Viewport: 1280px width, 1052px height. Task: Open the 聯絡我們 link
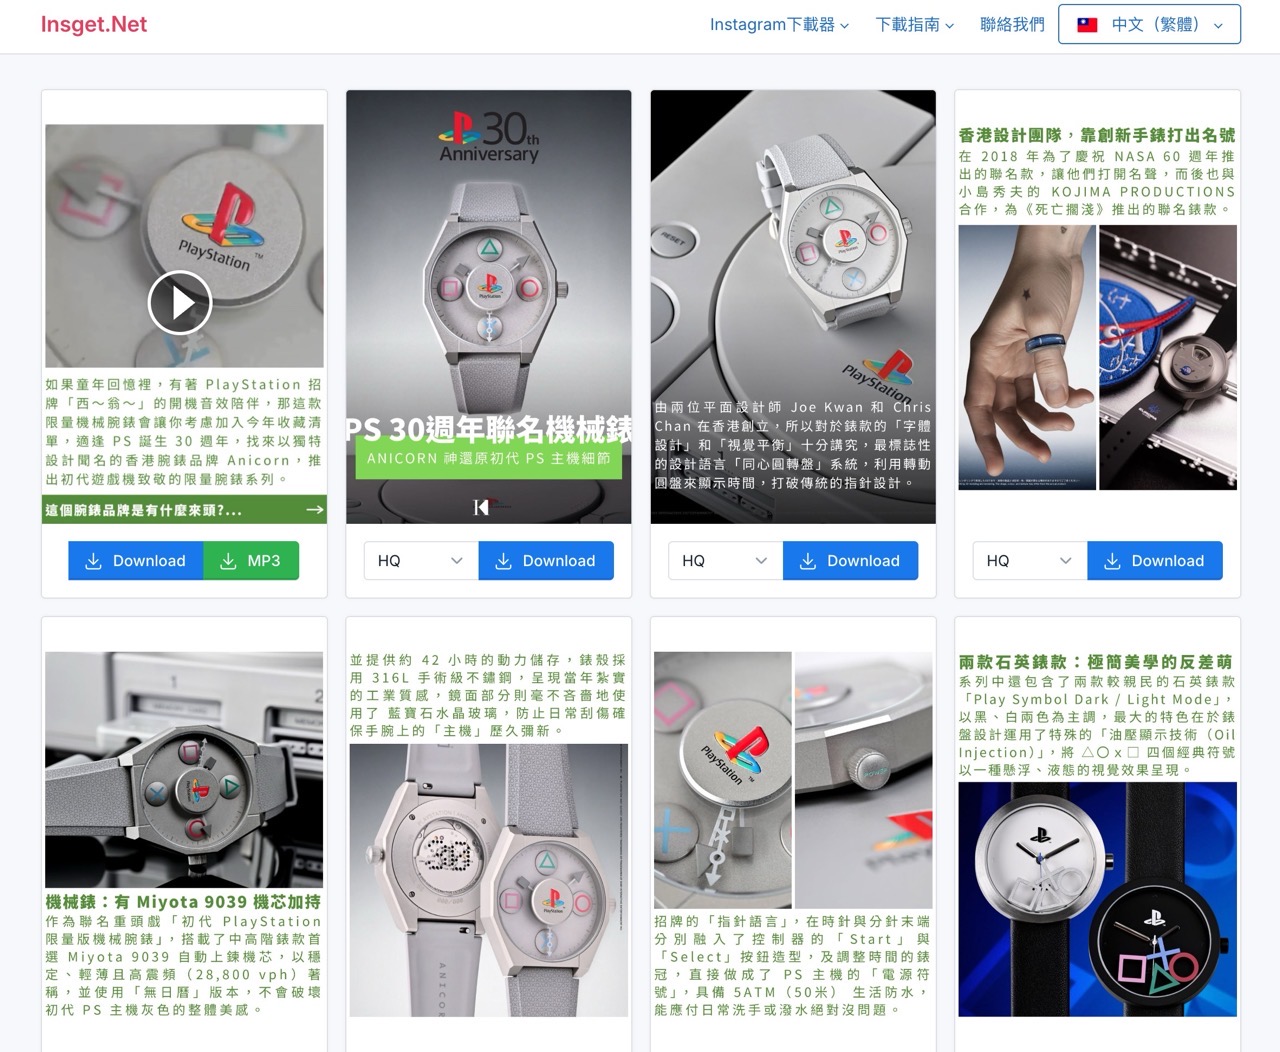click(1012, 25)
